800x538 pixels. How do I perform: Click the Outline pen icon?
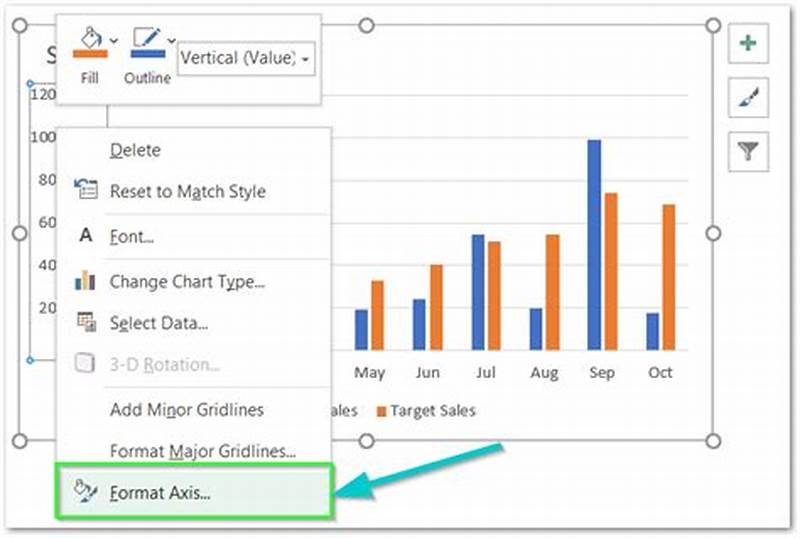(147, 38)
